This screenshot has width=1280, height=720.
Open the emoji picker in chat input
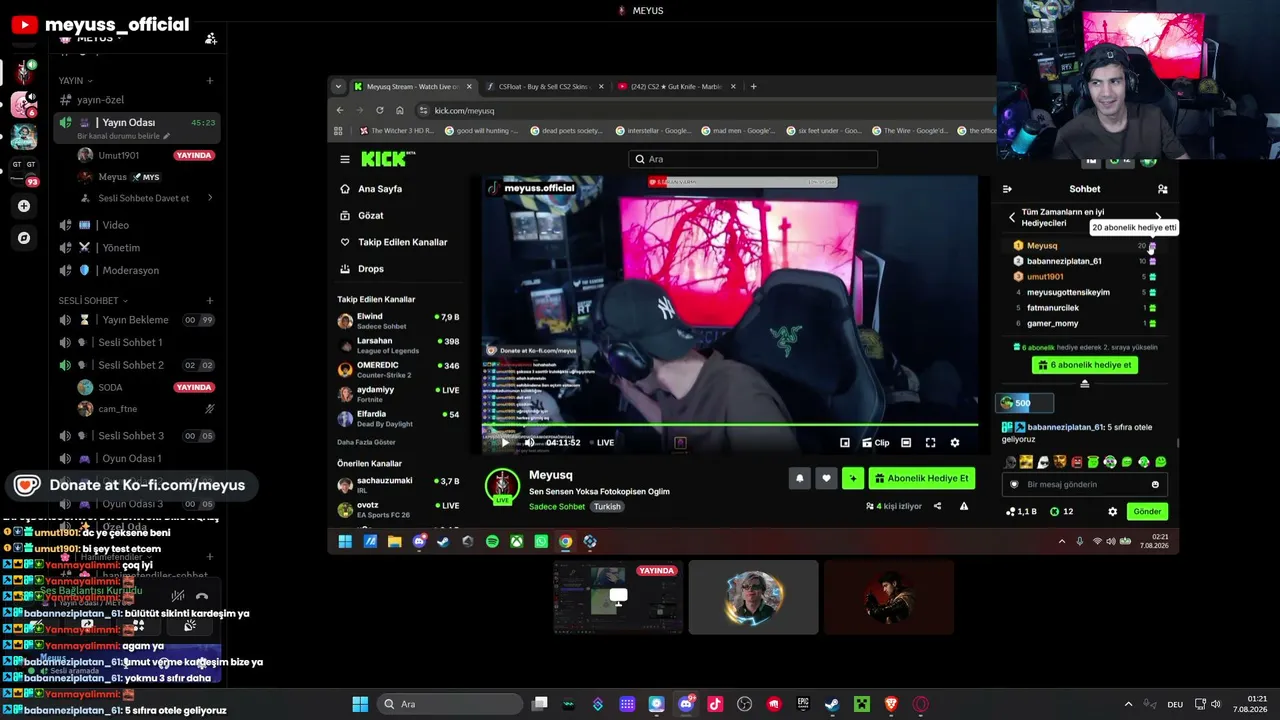click(1155, 485)
